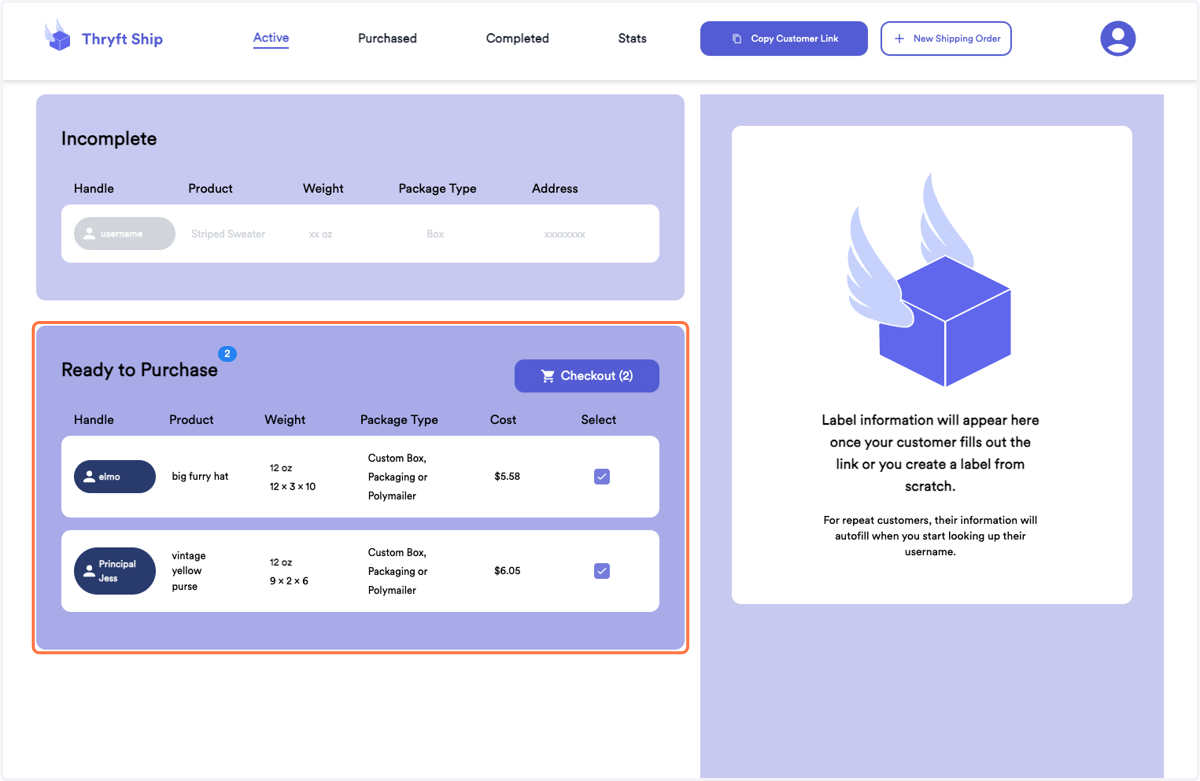Open the Purchased tab
The height and width of the screenshot is (781, 1200).
pos(387,39)
